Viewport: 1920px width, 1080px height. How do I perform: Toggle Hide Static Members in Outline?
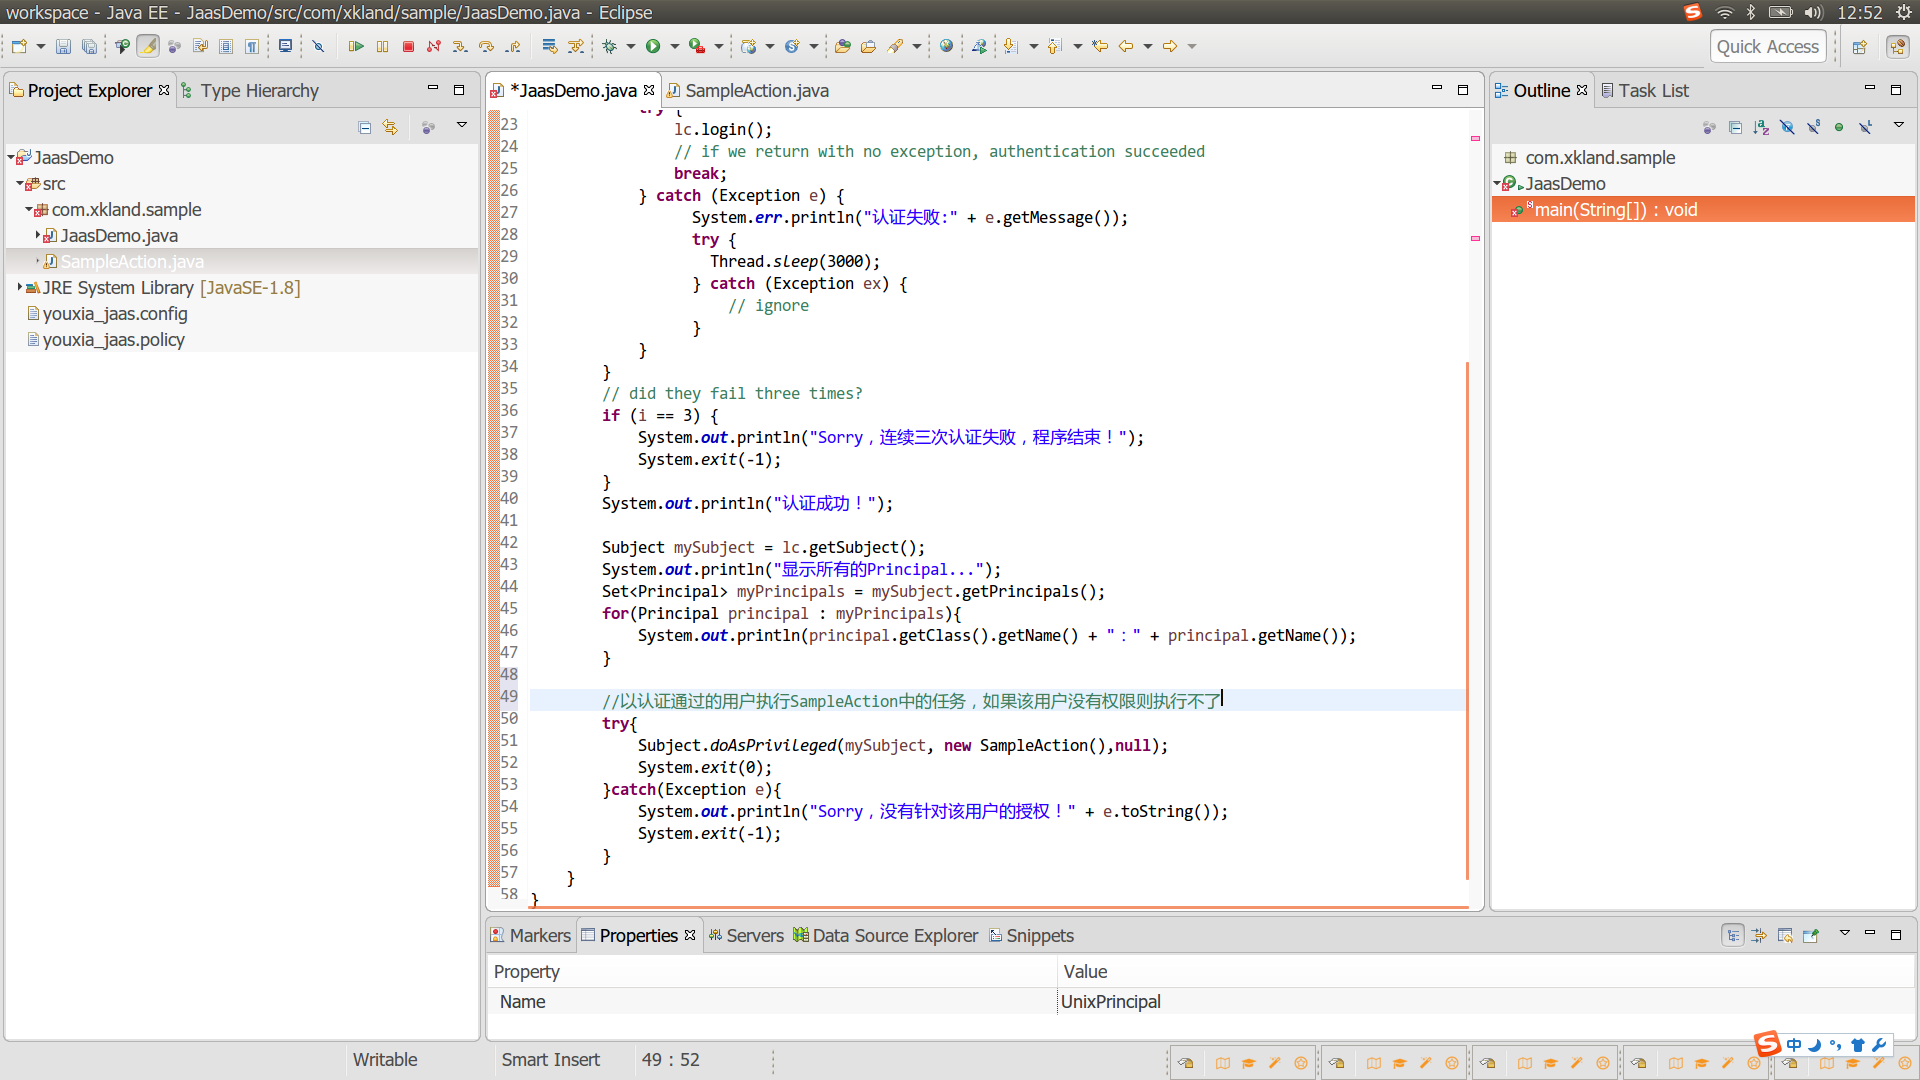[1813, 127]
